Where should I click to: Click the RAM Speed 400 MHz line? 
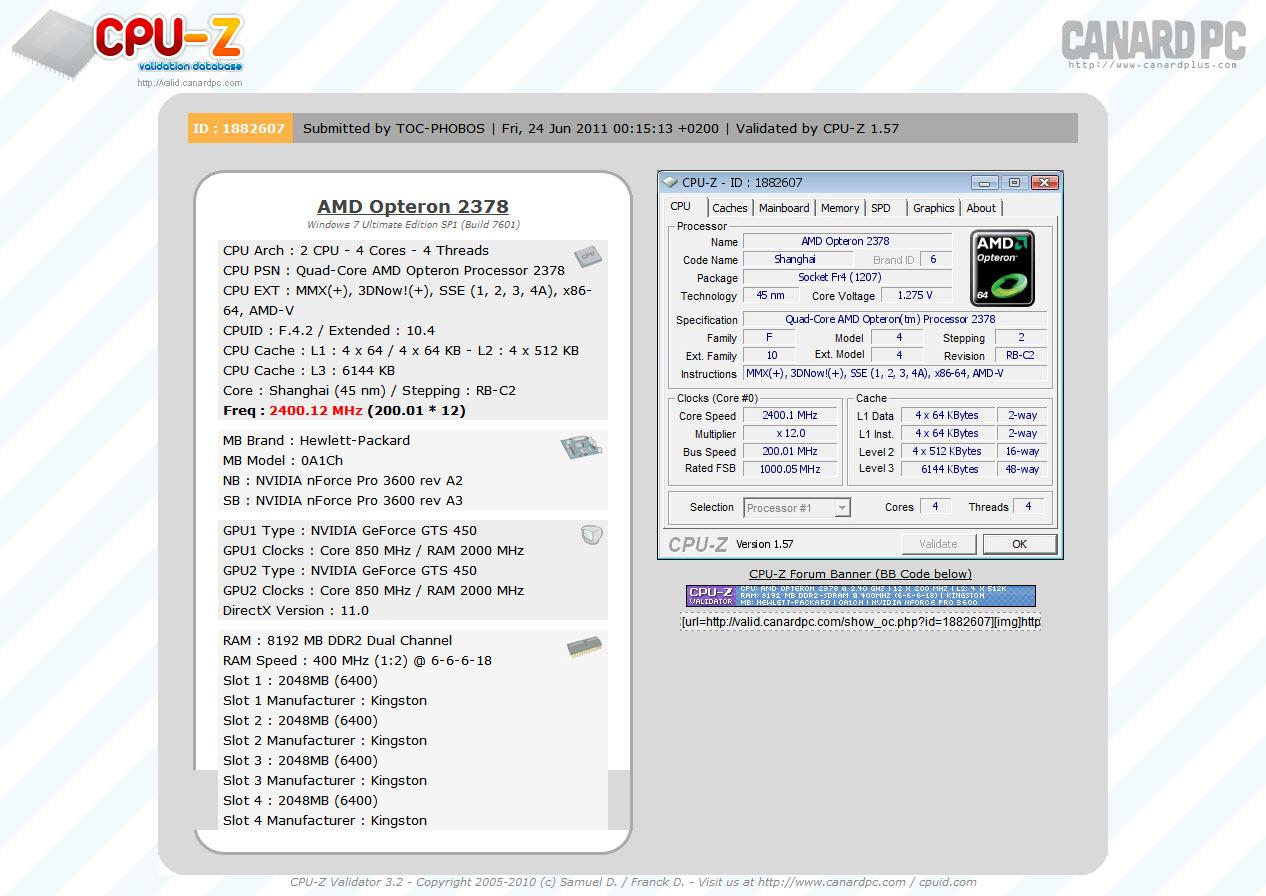(357, 660)
